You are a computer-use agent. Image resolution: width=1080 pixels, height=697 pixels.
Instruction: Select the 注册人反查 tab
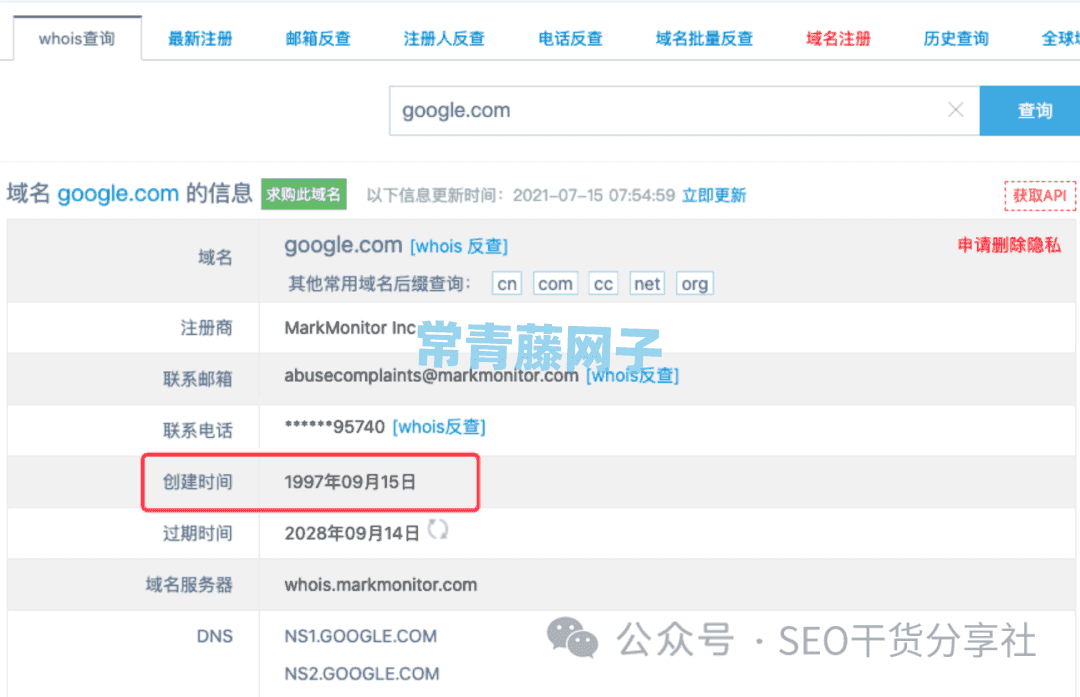pyautogui.click(x=444, y=39)
